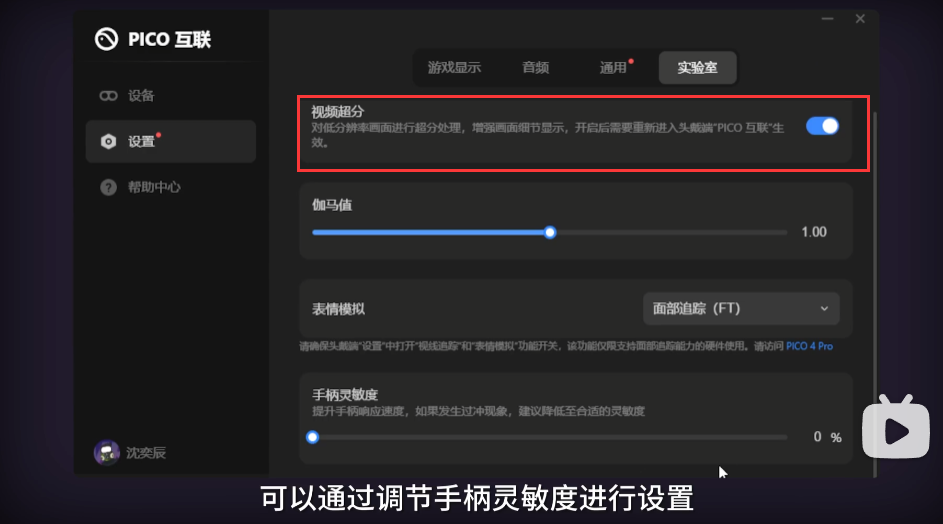
Task: Click the vertical scrollbar of settings panel
Action: click(x=874, y=294)
